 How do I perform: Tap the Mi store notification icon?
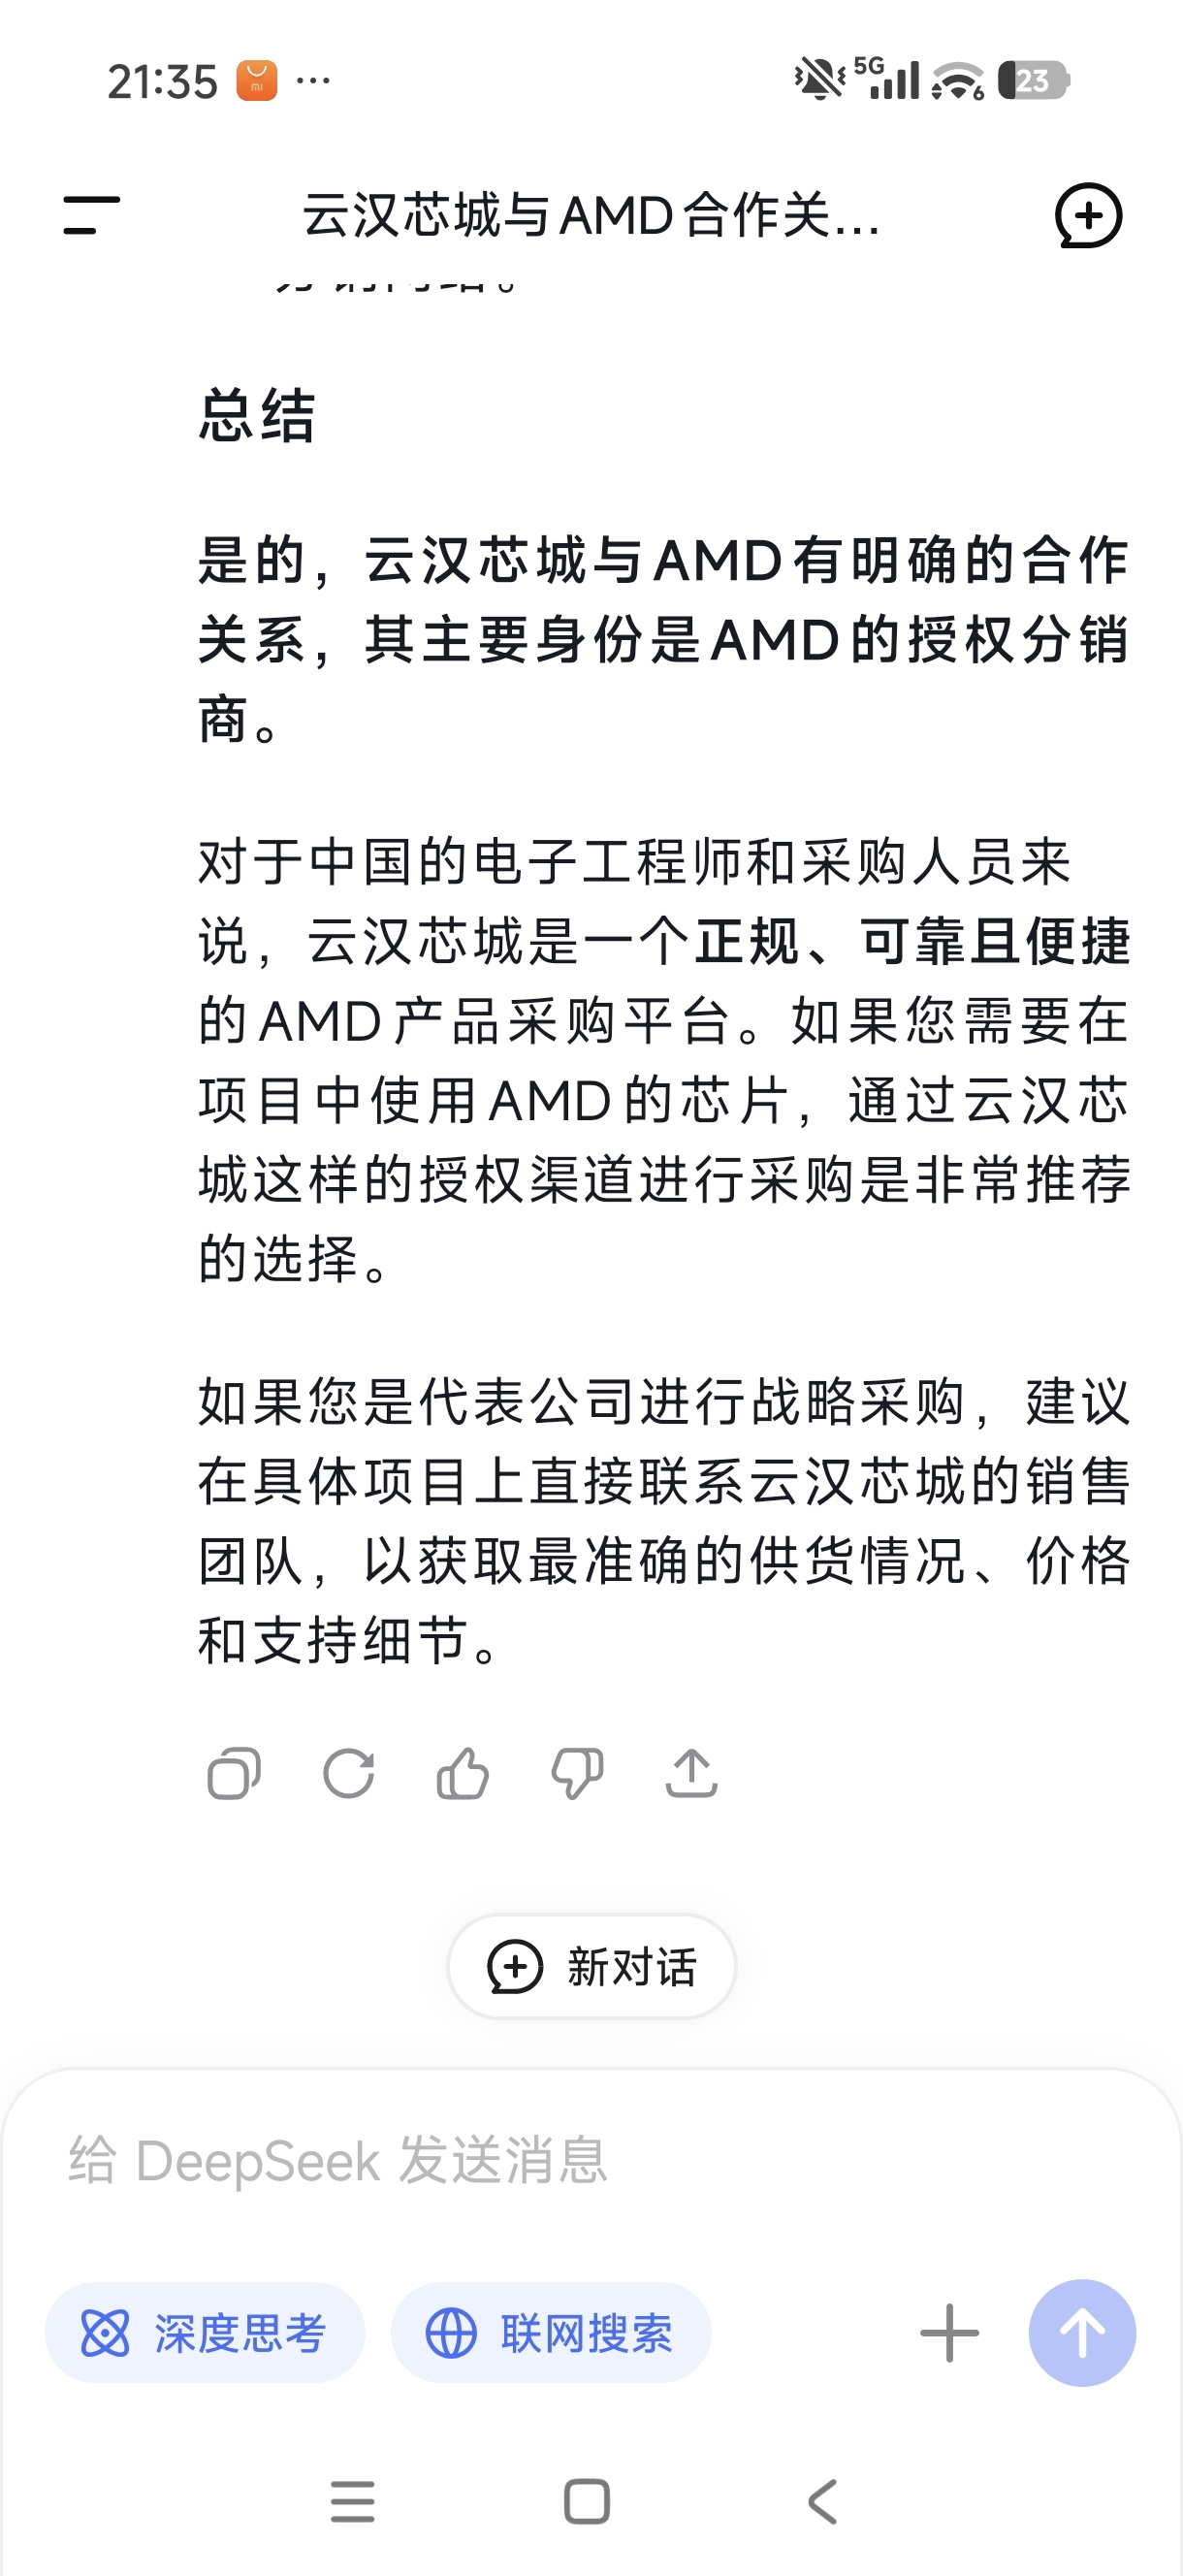pyautogui.click(x=256, y=81)
